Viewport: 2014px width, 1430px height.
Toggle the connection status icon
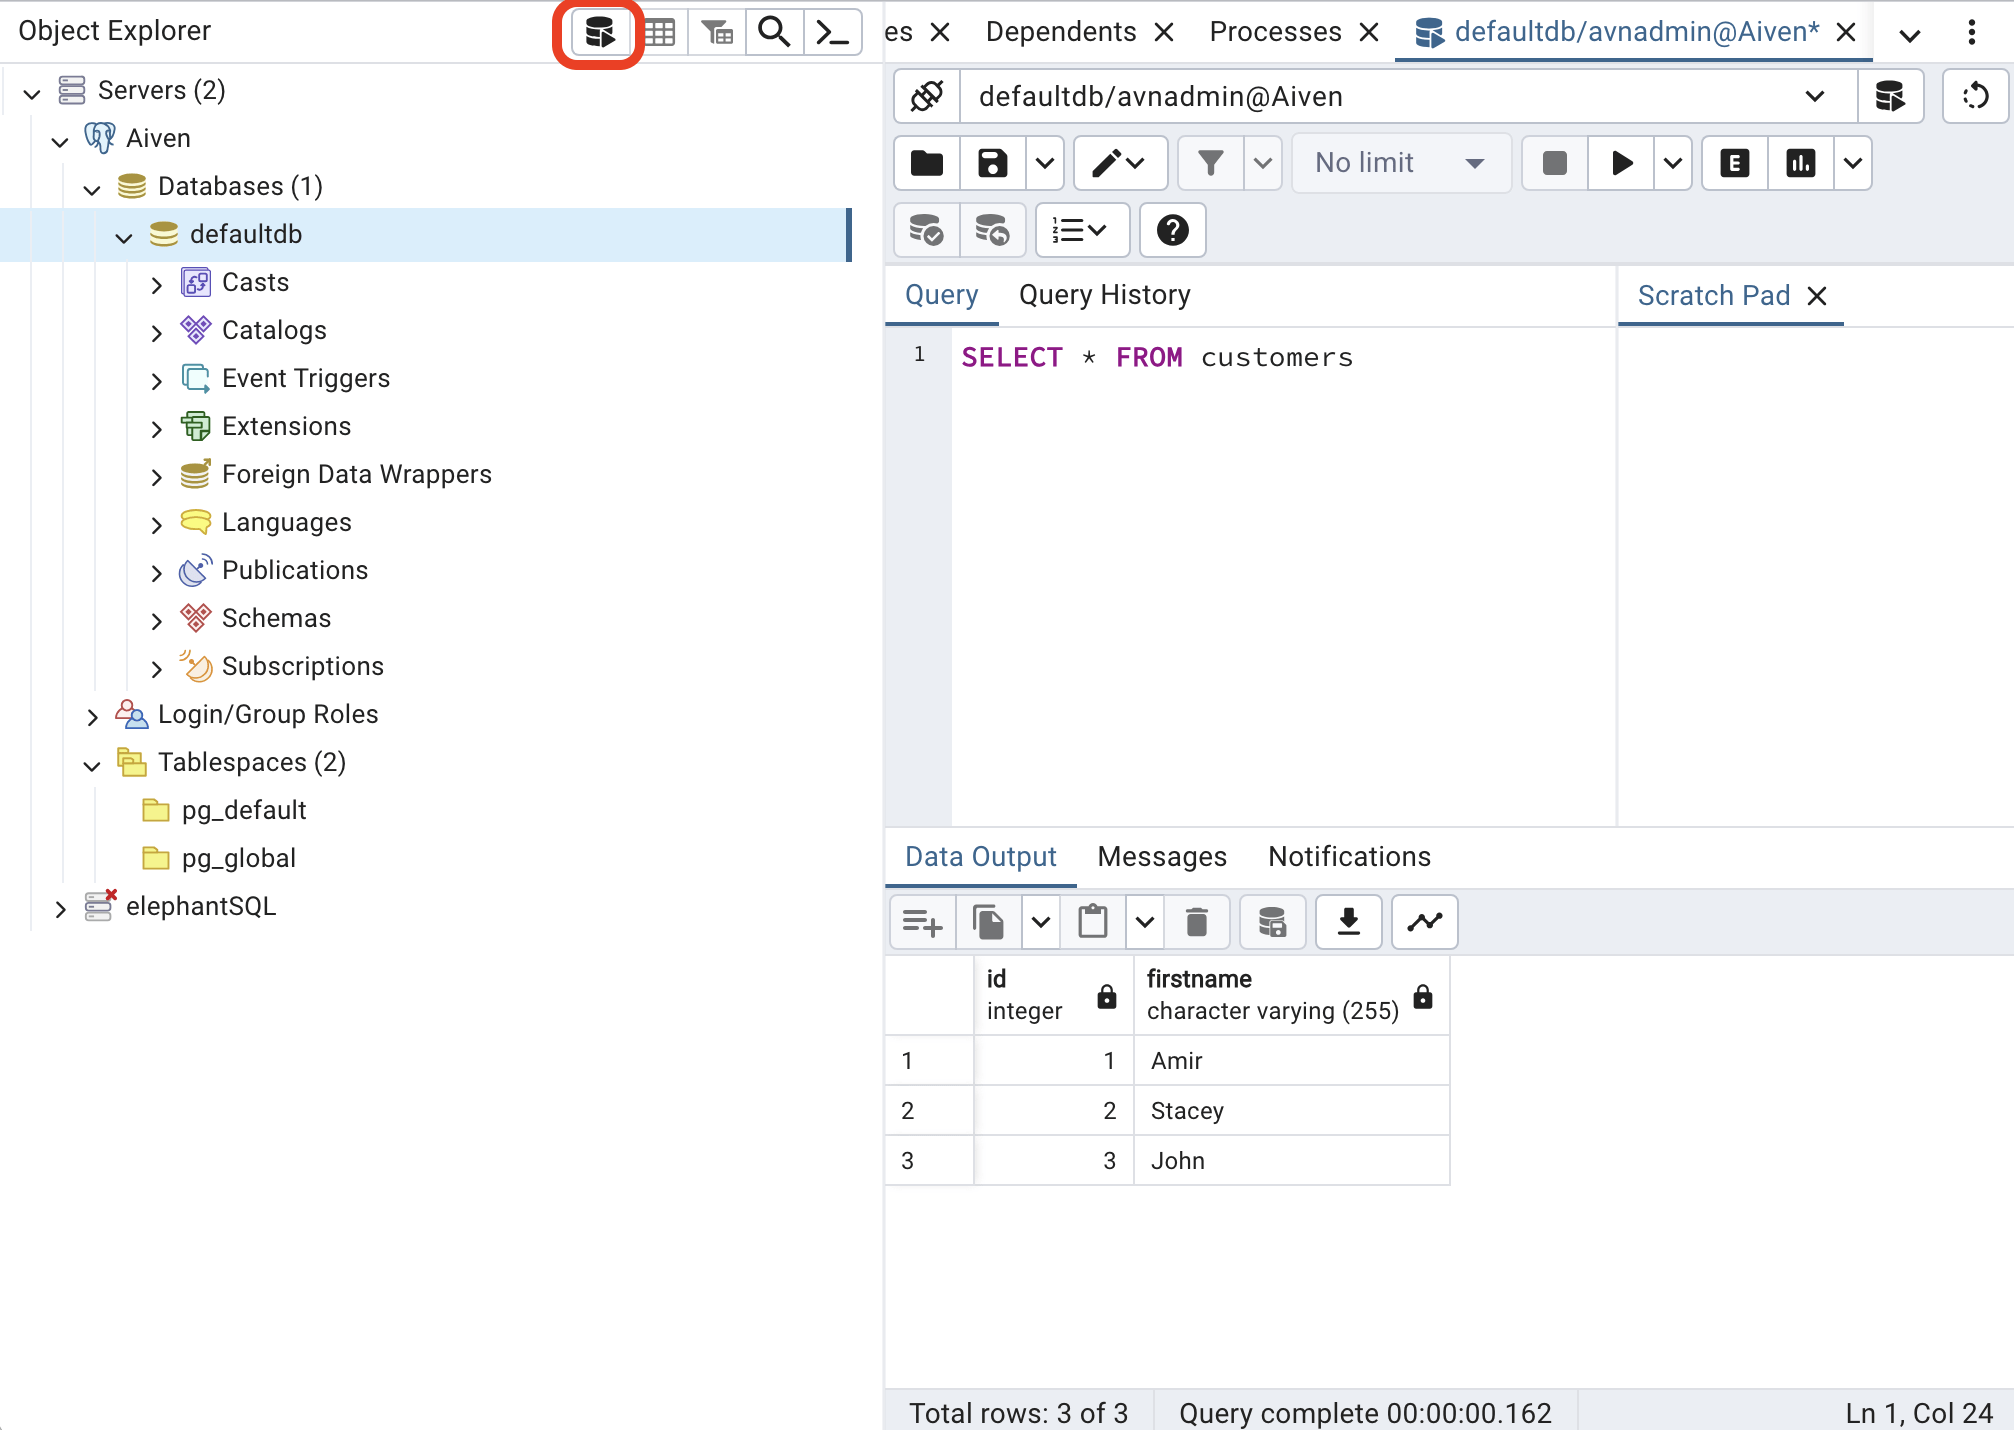coord(927,97)
